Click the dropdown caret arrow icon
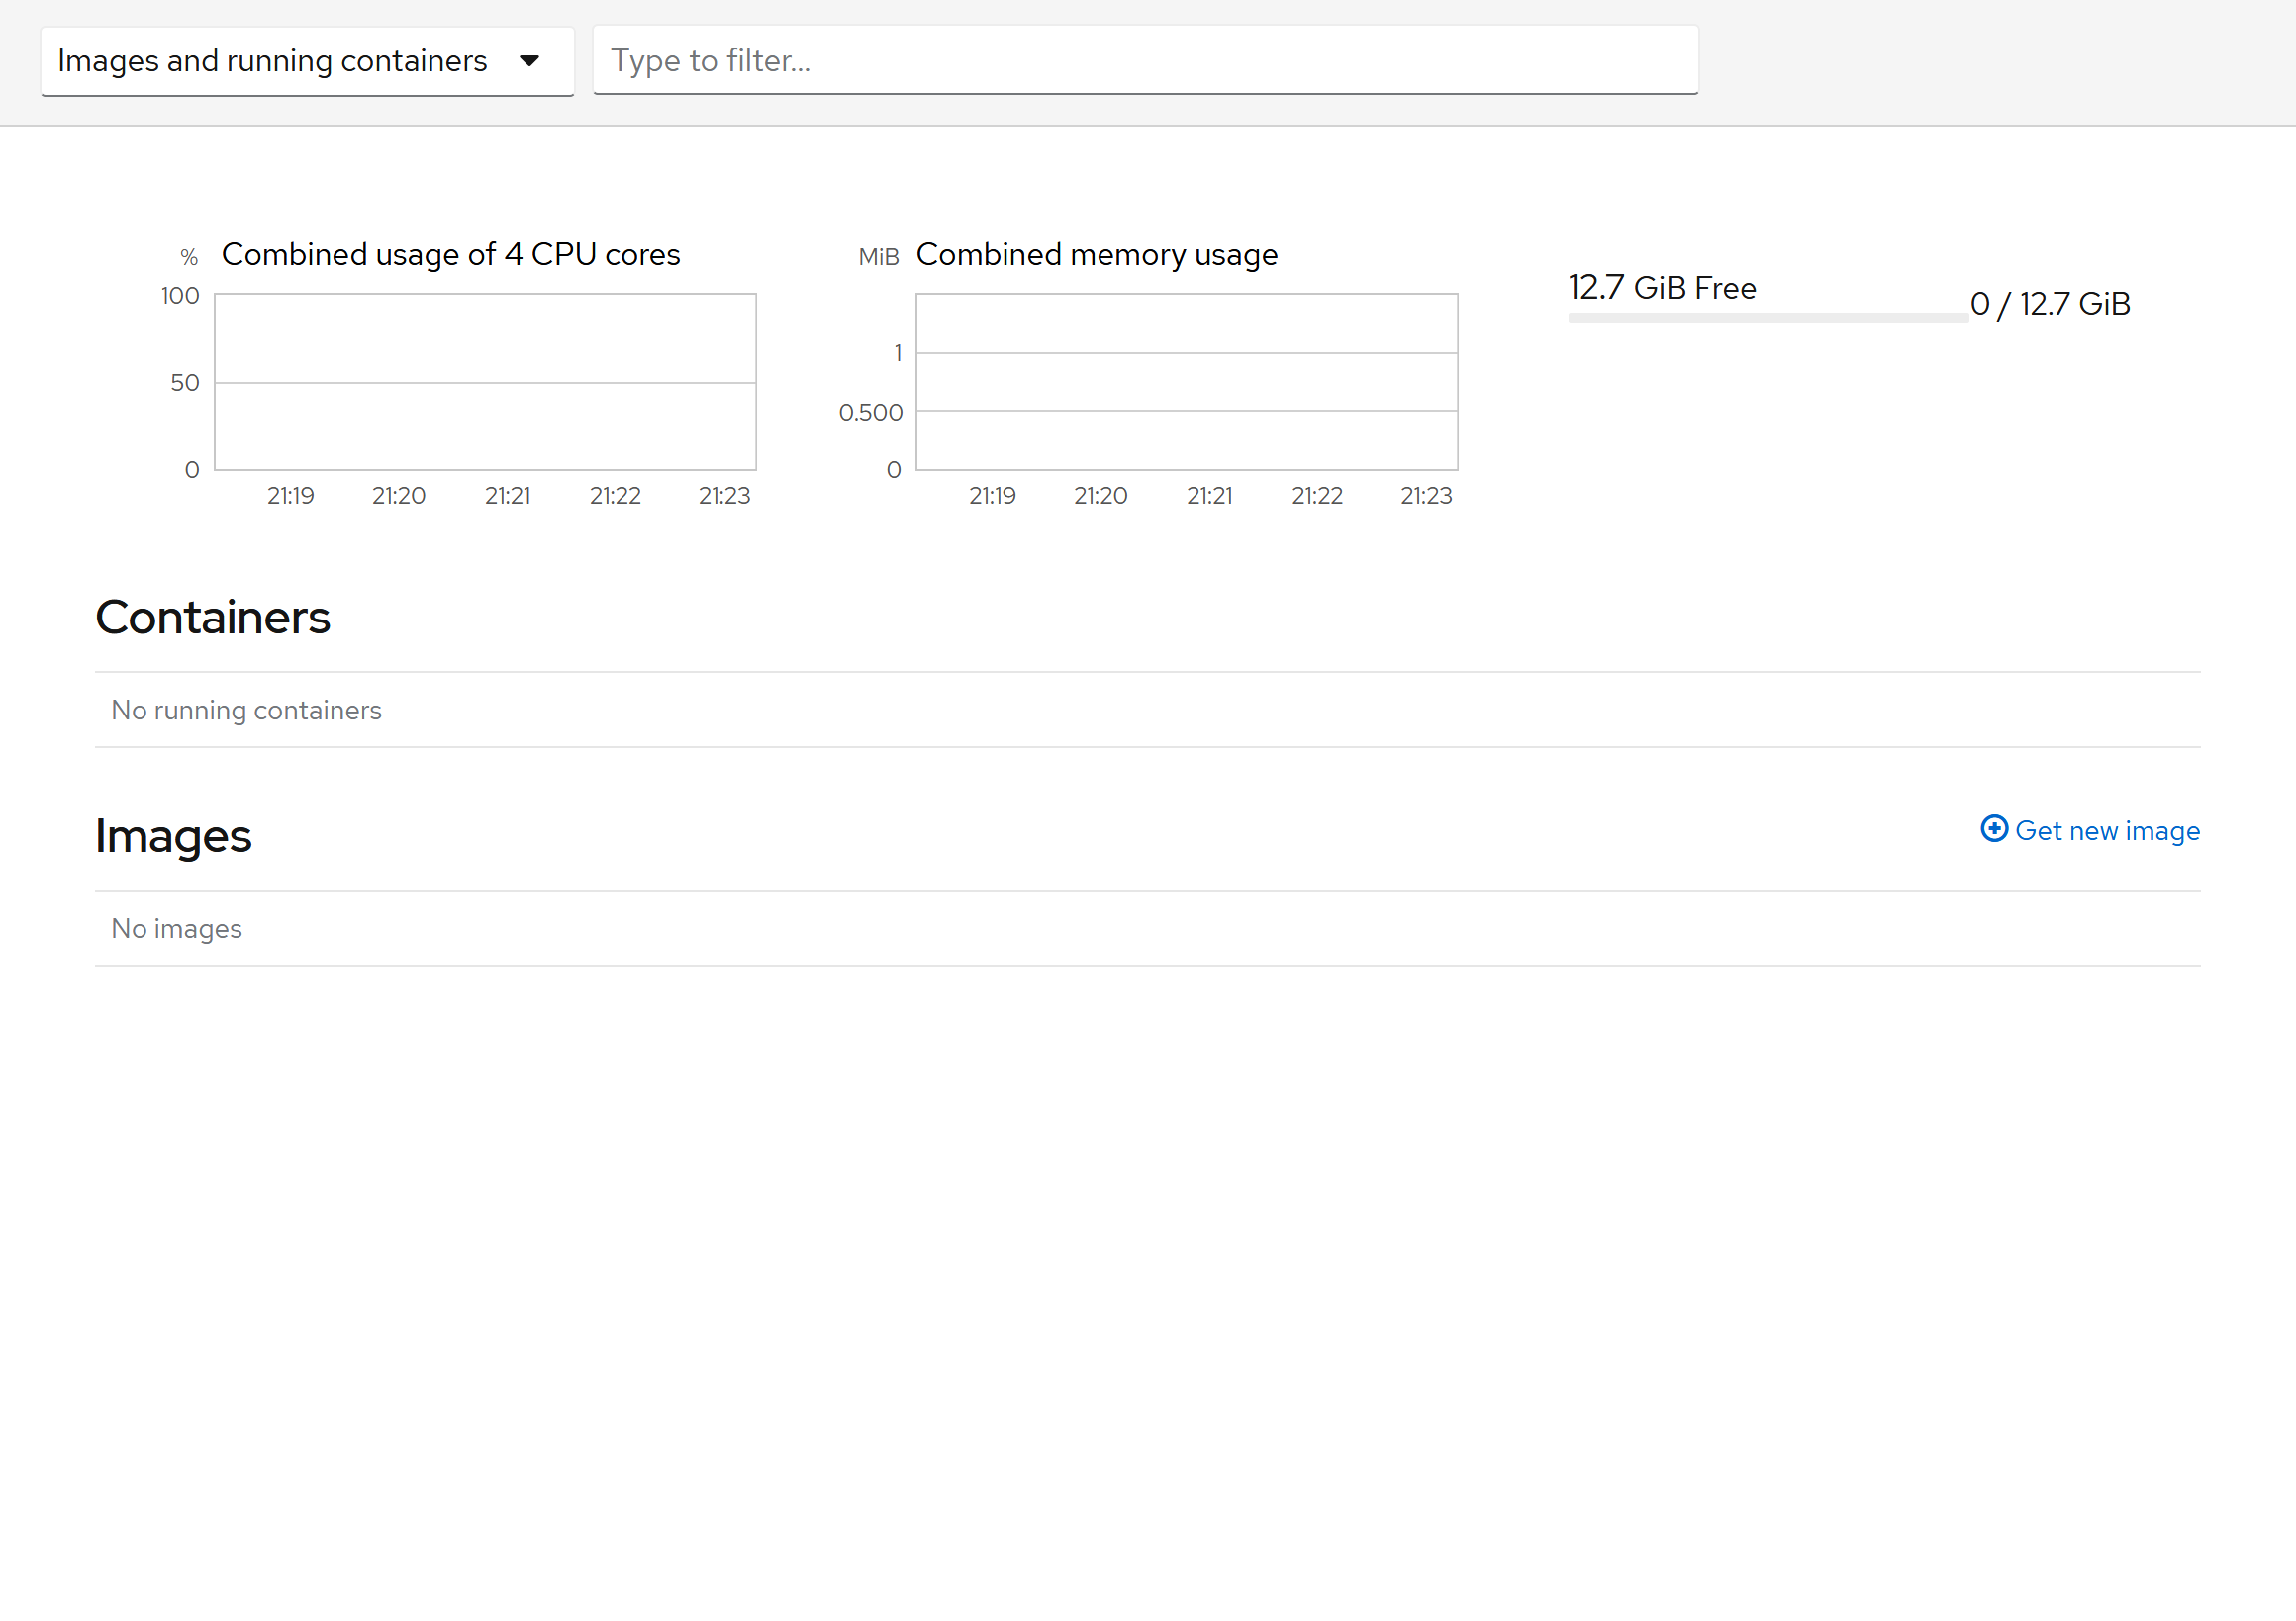 [530, 61]
